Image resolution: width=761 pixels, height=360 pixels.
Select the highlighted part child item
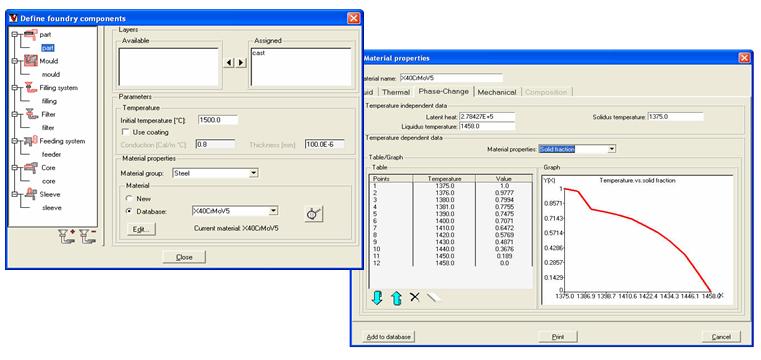click(x=48, y=48)
